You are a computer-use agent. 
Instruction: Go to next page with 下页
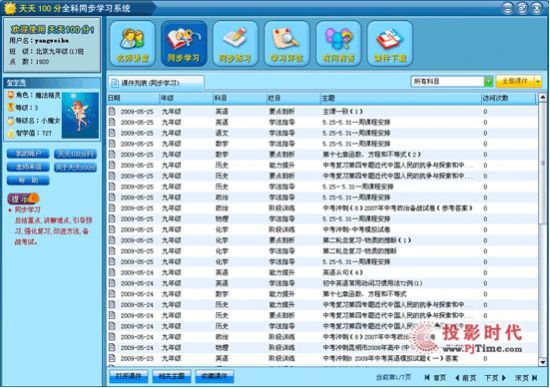[x=495, y=377]
